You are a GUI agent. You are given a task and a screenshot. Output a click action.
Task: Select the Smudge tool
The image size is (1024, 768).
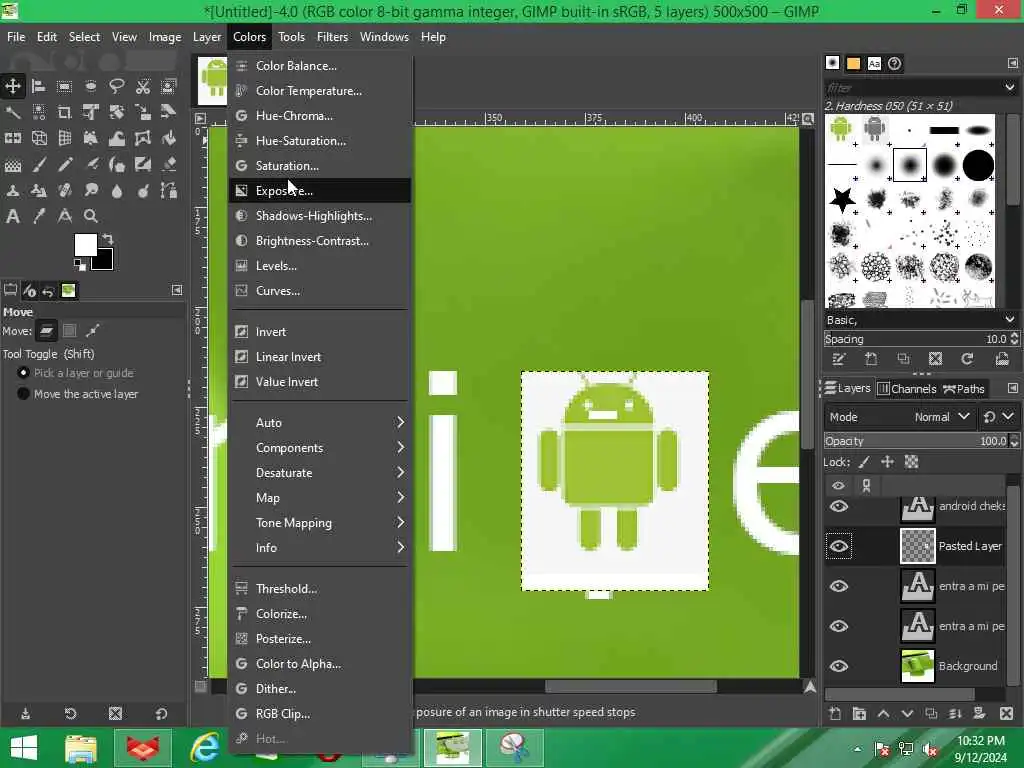click(91, 190)
